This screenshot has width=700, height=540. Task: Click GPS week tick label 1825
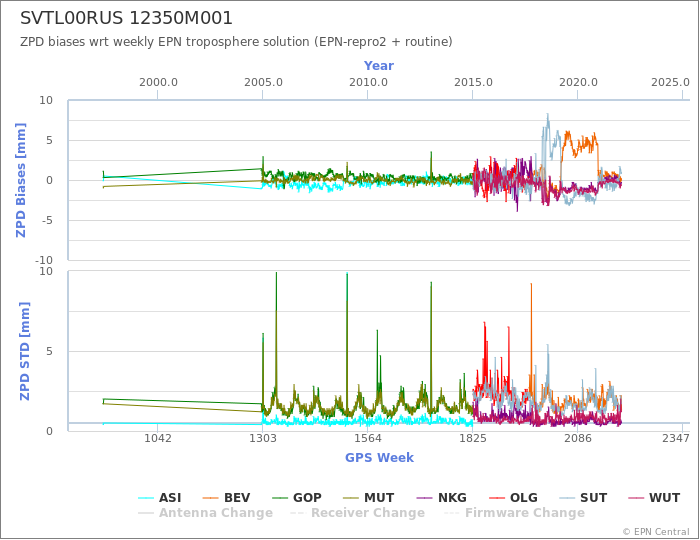[473, 438]
